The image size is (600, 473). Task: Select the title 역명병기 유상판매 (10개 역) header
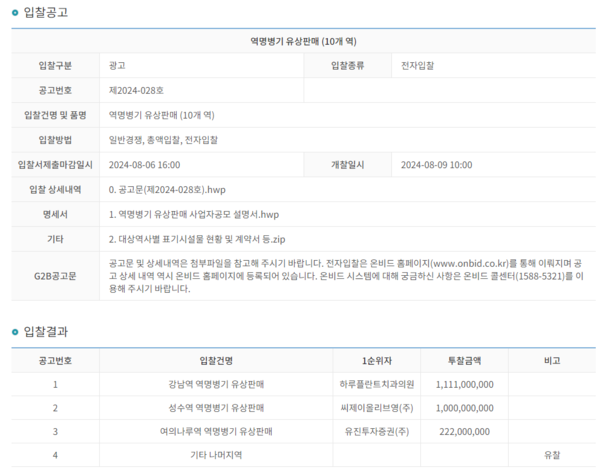(303, 41)
